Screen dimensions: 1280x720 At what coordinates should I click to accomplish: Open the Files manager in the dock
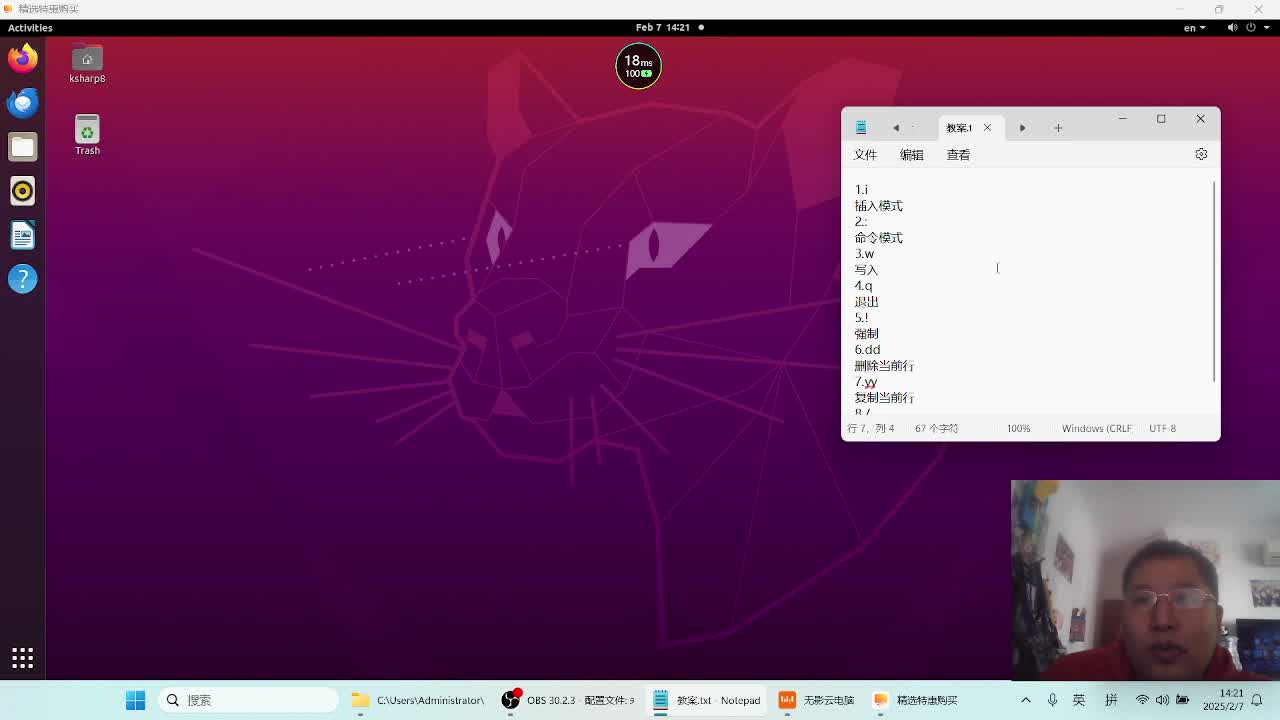pyautogui.click(x=22, y=146)
